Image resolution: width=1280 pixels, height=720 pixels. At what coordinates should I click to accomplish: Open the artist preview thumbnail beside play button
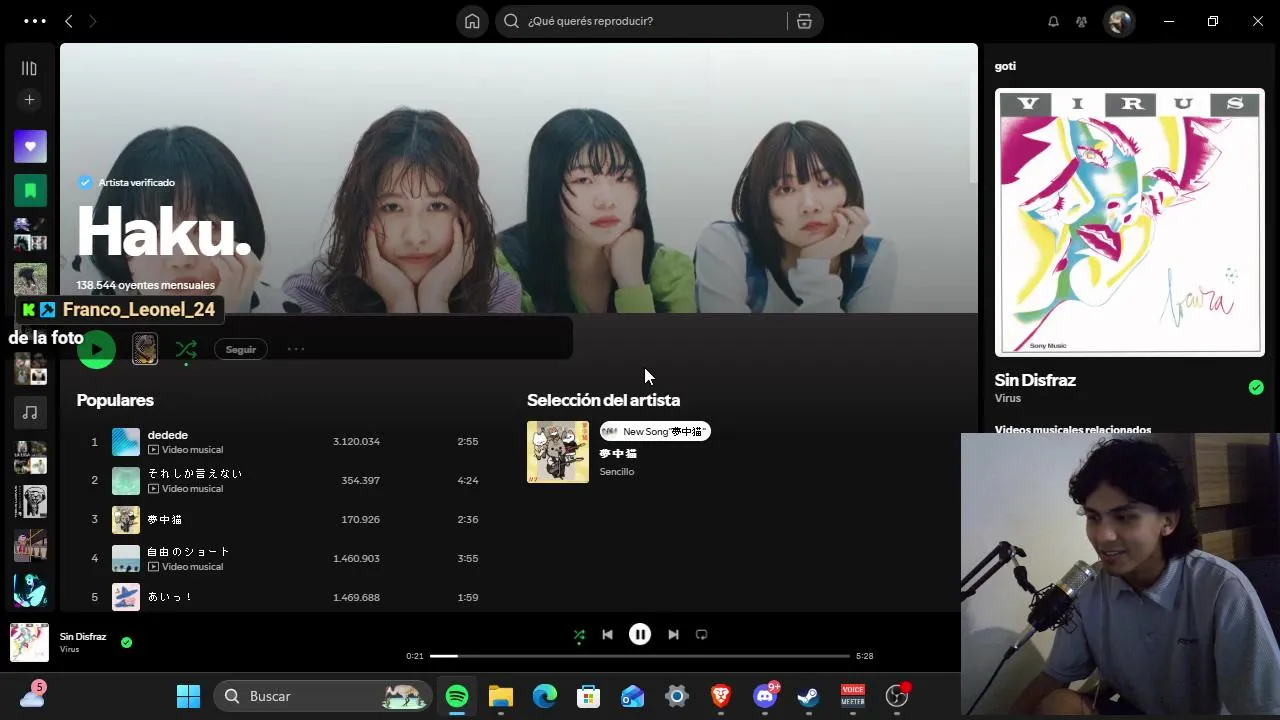coord(145,349)
